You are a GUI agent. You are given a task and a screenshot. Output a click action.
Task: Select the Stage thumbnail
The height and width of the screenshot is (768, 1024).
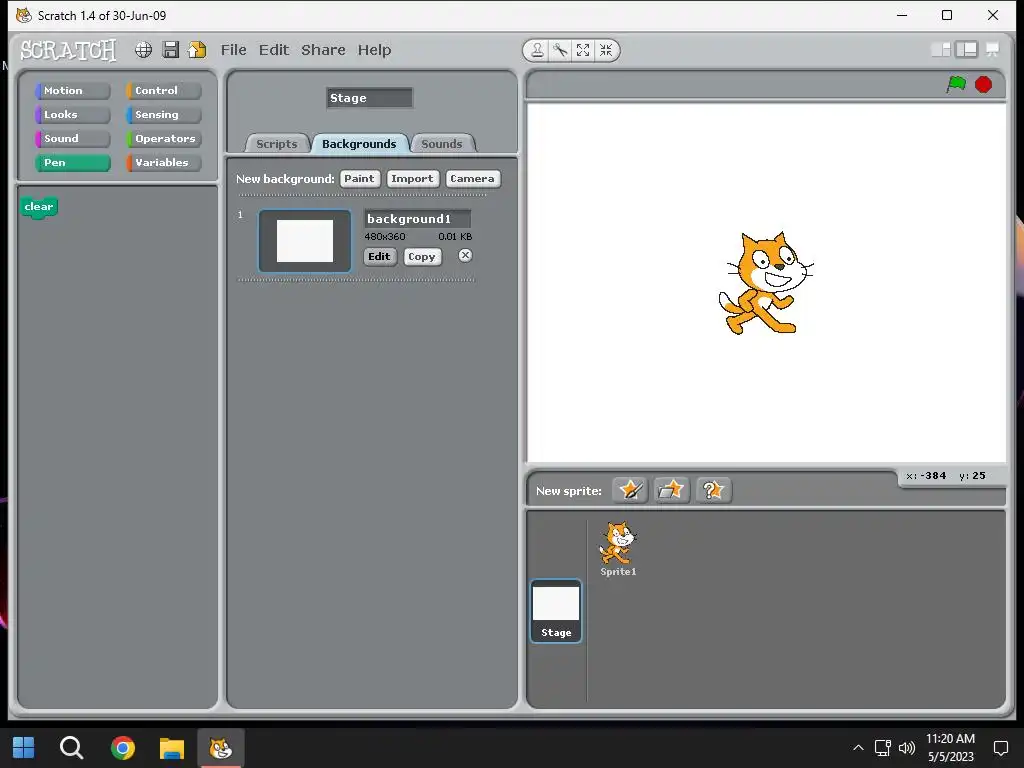(556, 611)
